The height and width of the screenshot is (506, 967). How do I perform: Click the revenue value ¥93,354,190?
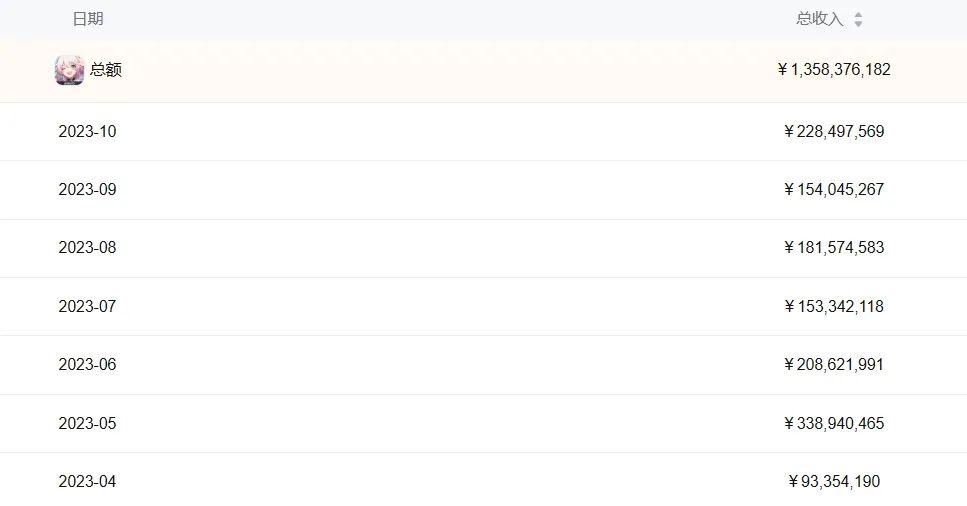tap(834, 481)
